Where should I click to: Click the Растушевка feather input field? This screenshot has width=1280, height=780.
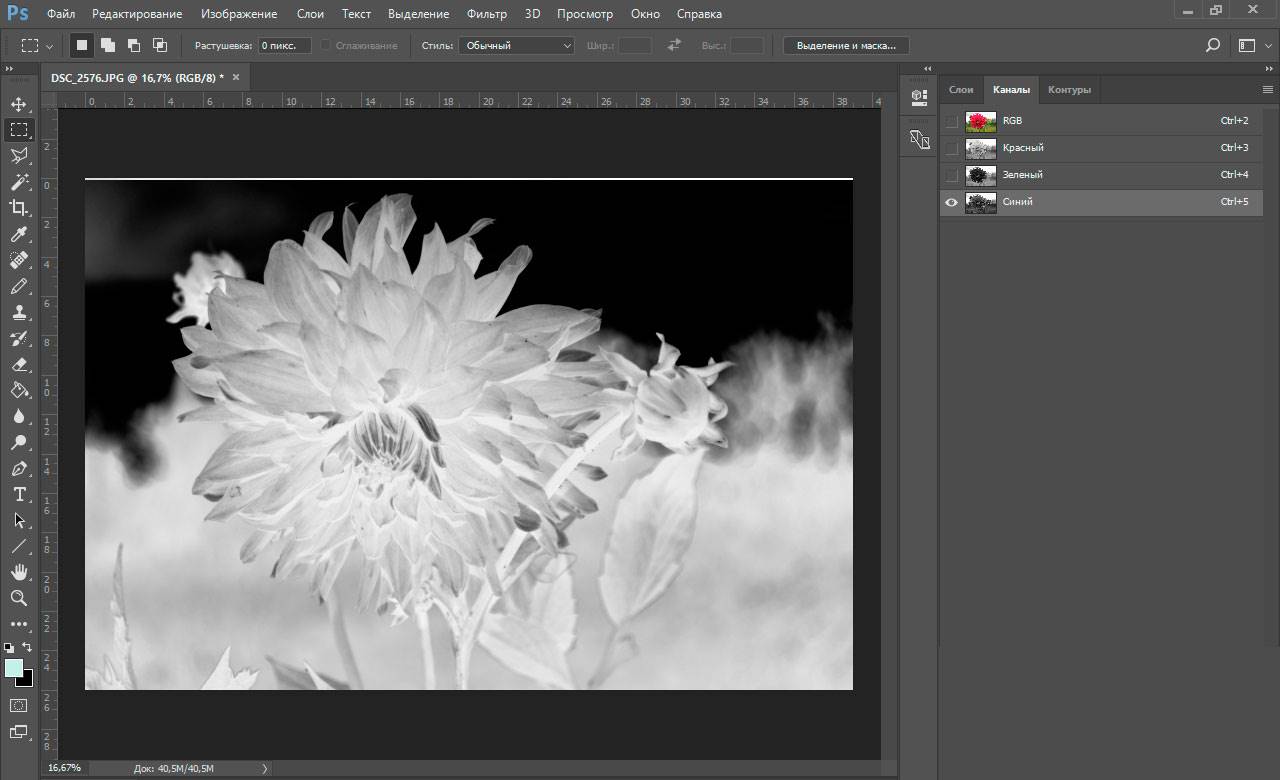[x=284, y=46]
